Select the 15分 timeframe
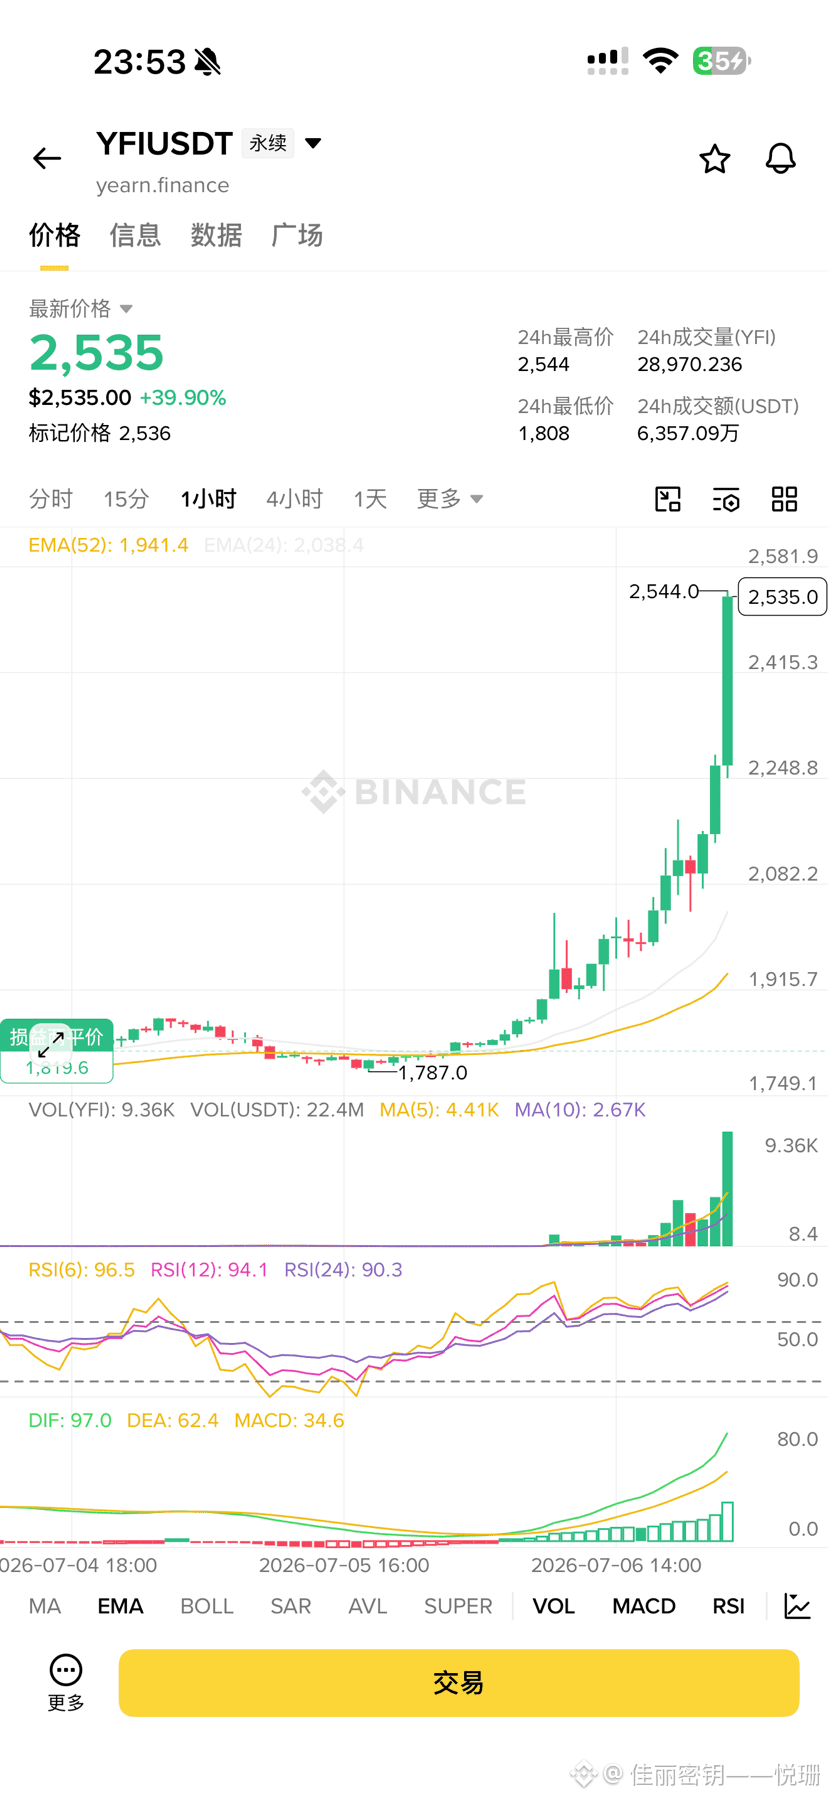Image resolution: width=828 pixels, height=1800 pixels. pyautogui.click(x=126, y=499)
